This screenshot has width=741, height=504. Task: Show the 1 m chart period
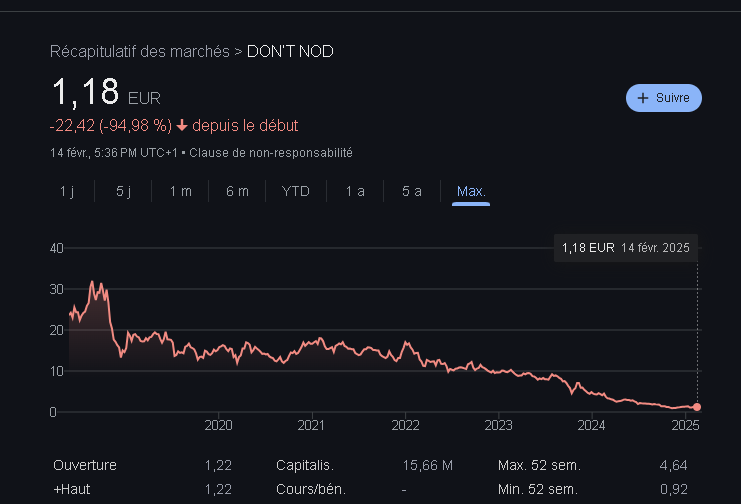click(180, 191)
